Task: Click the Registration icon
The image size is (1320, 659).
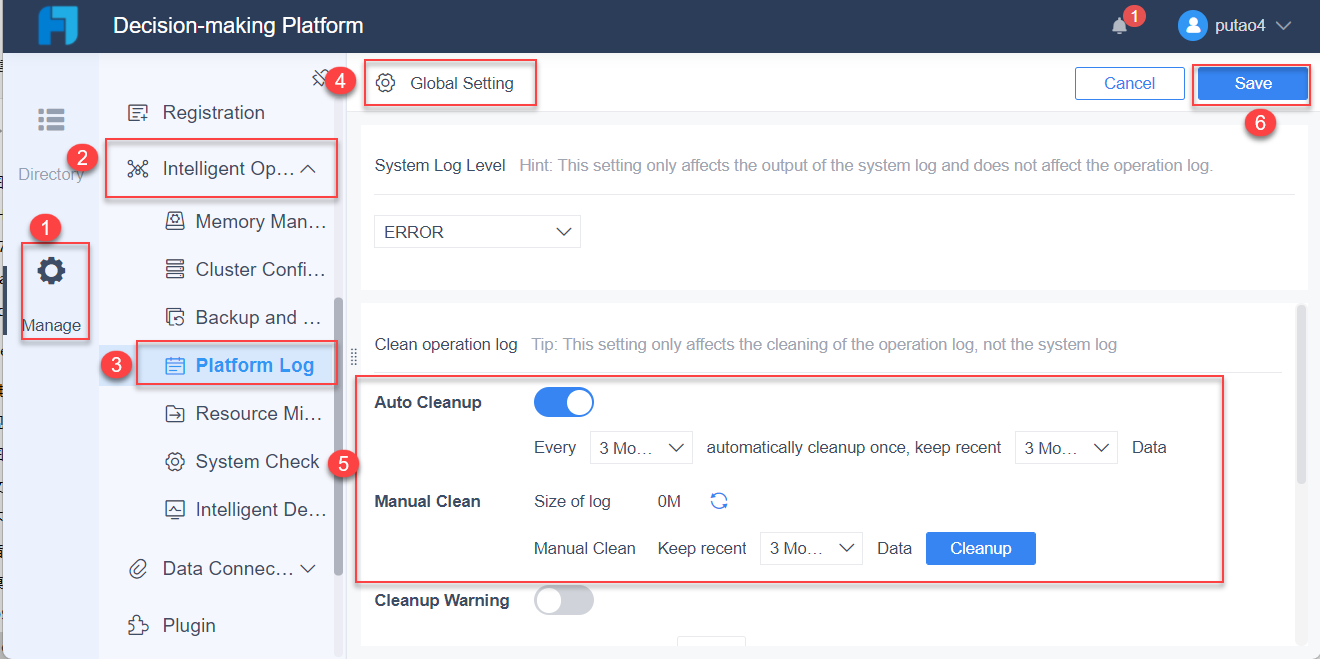Action: tap(138, 113)
